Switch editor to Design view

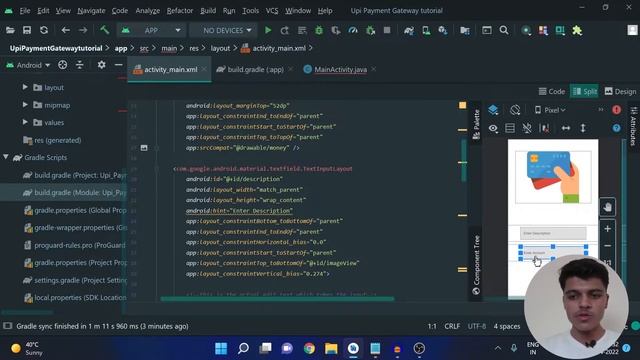click(620, 91)
